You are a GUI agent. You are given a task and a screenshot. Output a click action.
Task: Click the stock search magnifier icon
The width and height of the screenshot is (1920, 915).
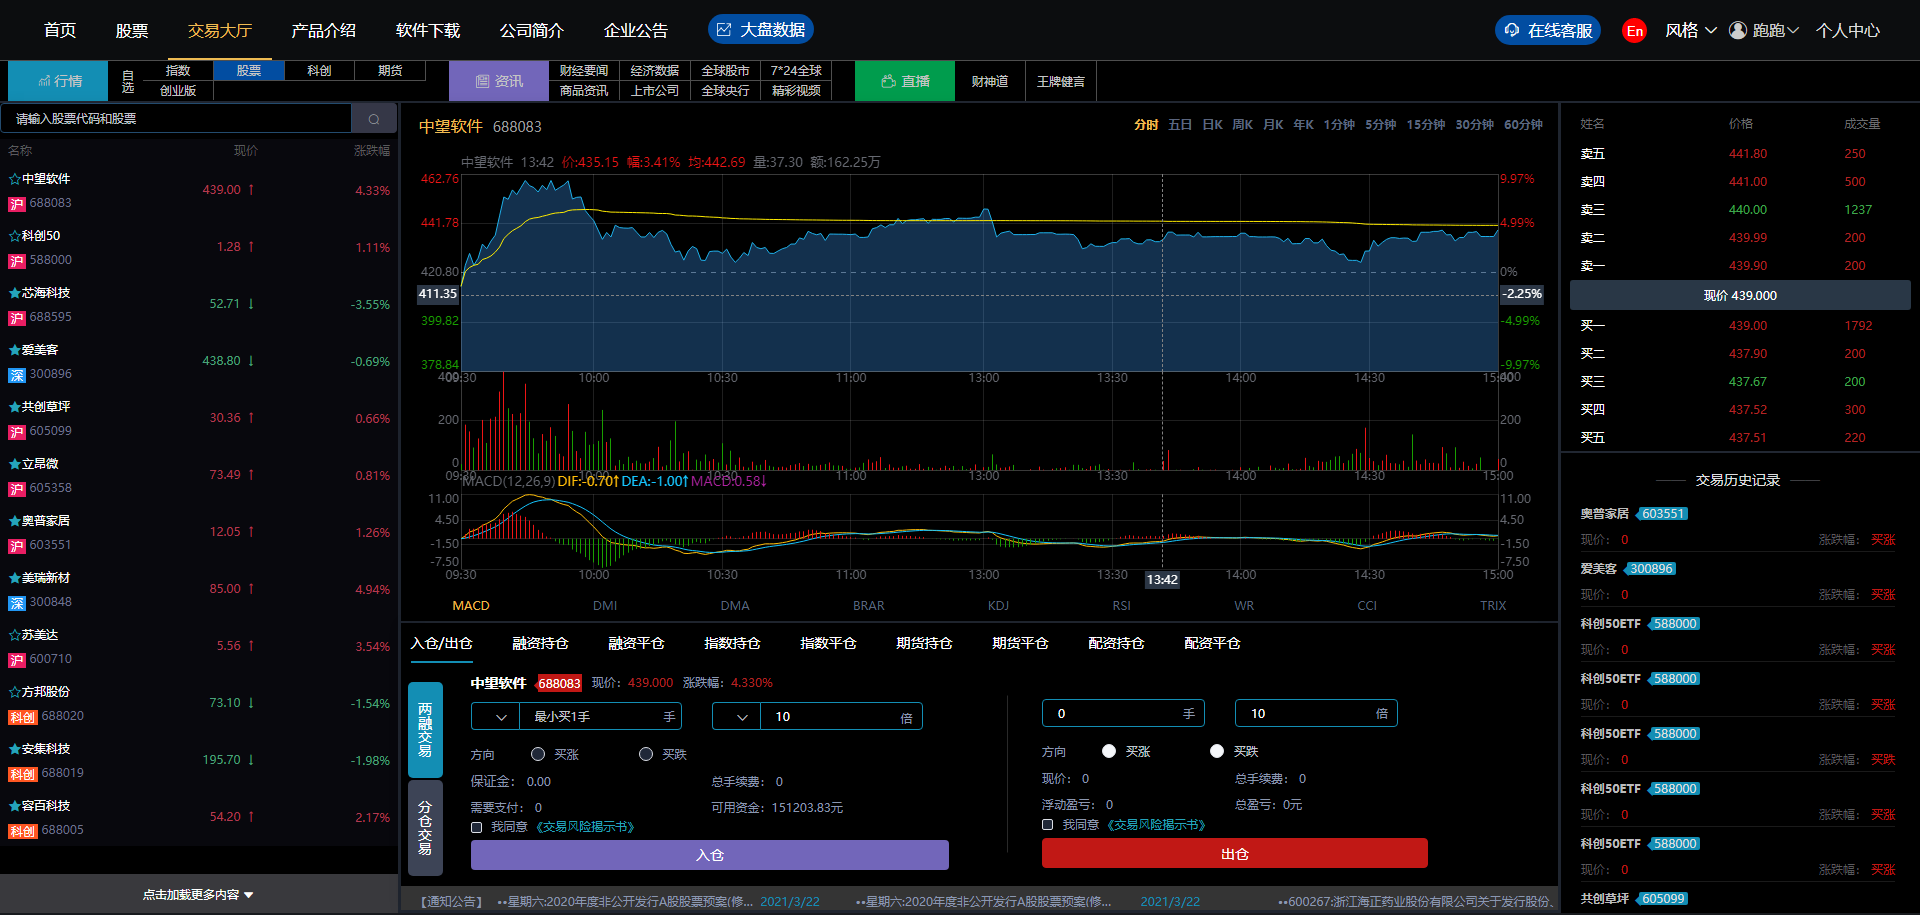(374, 119)
